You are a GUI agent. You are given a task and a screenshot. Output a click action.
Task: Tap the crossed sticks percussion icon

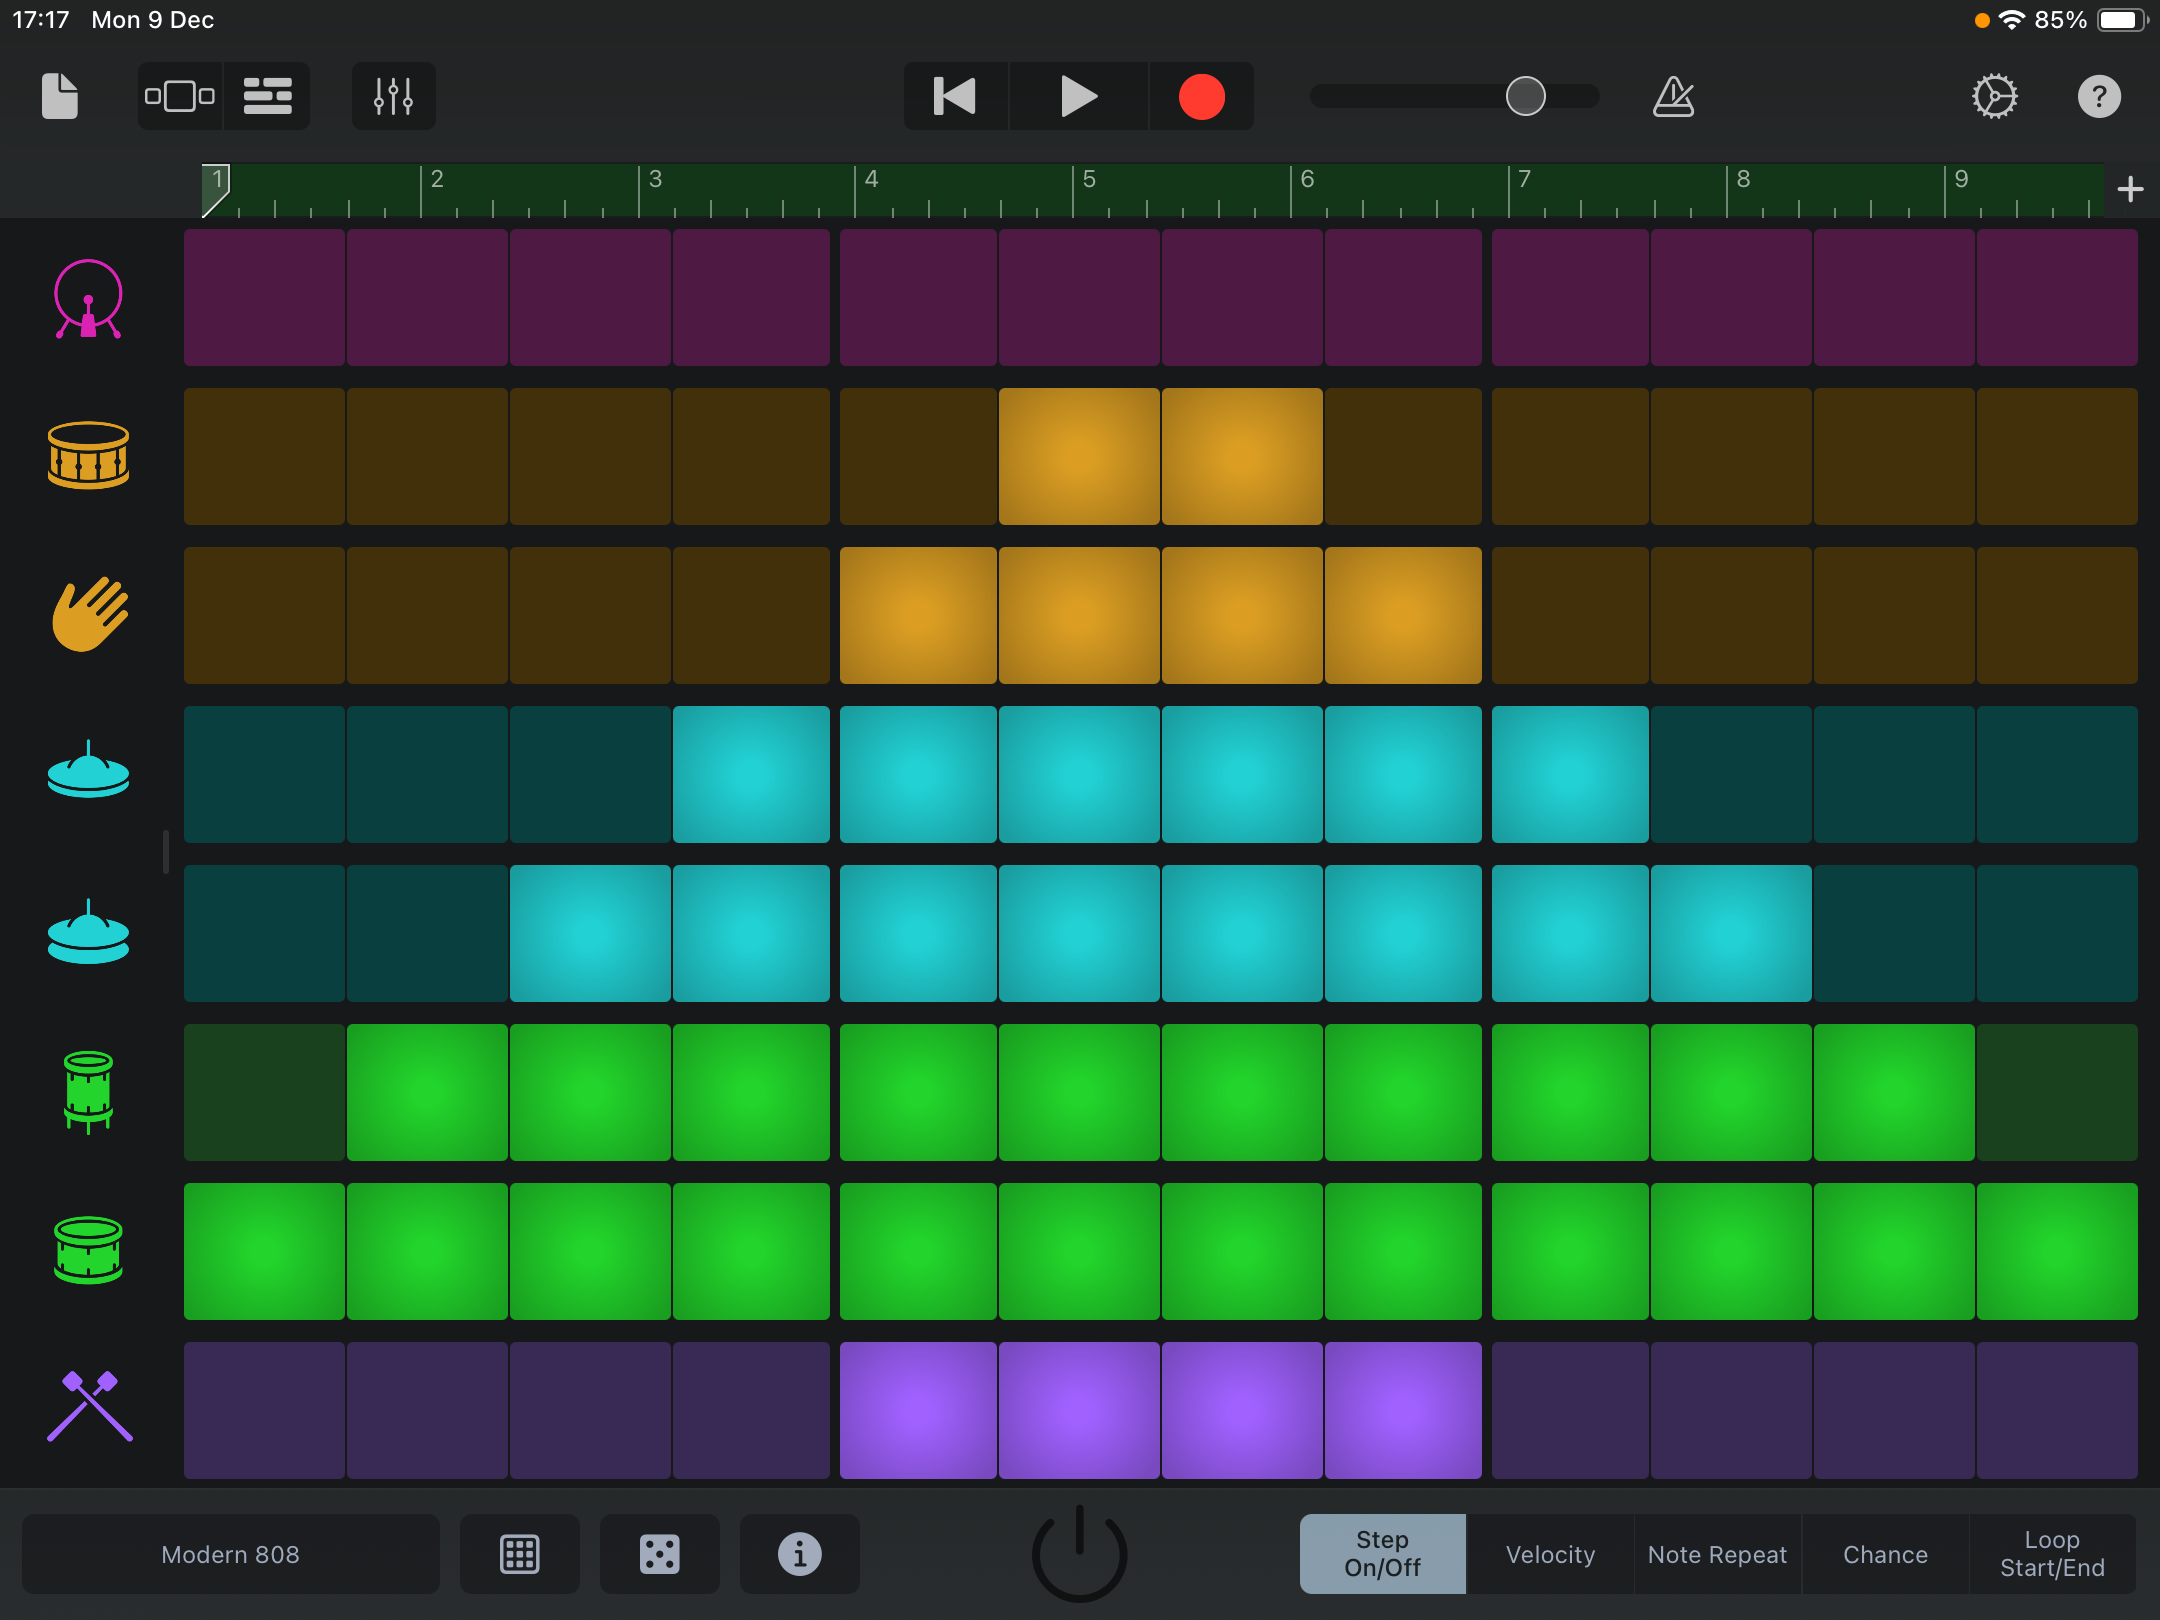(88, 1408)
